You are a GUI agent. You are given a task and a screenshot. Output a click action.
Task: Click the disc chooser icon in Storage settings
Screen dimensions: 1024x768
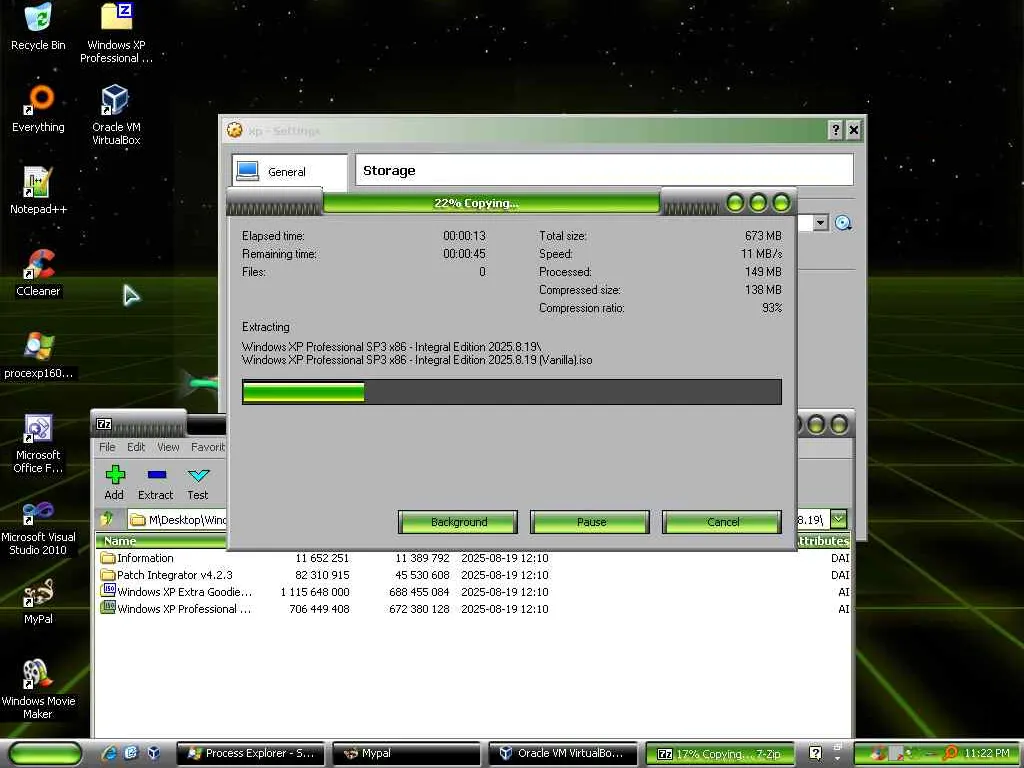[x=843, y=223]
